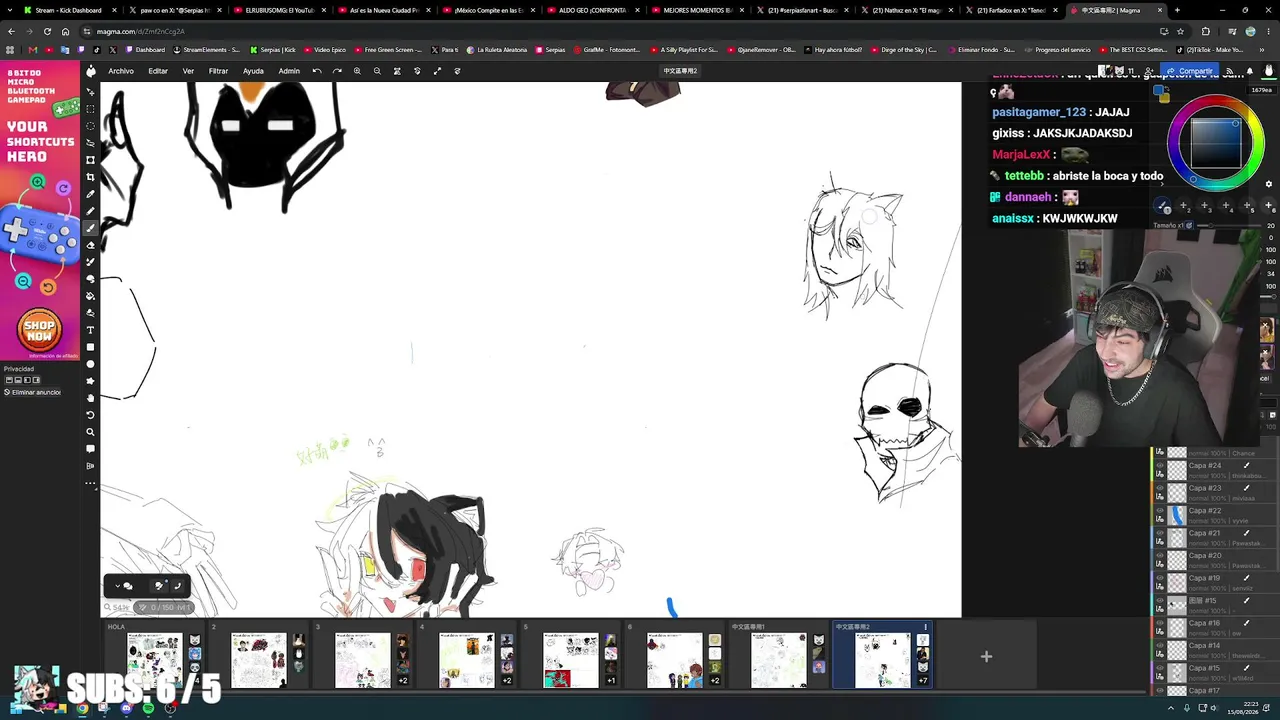The height and width of the screenshot is (720, 1280).
Task: Click the Eliminar anuncios link
Action: [x=32, y=392]
